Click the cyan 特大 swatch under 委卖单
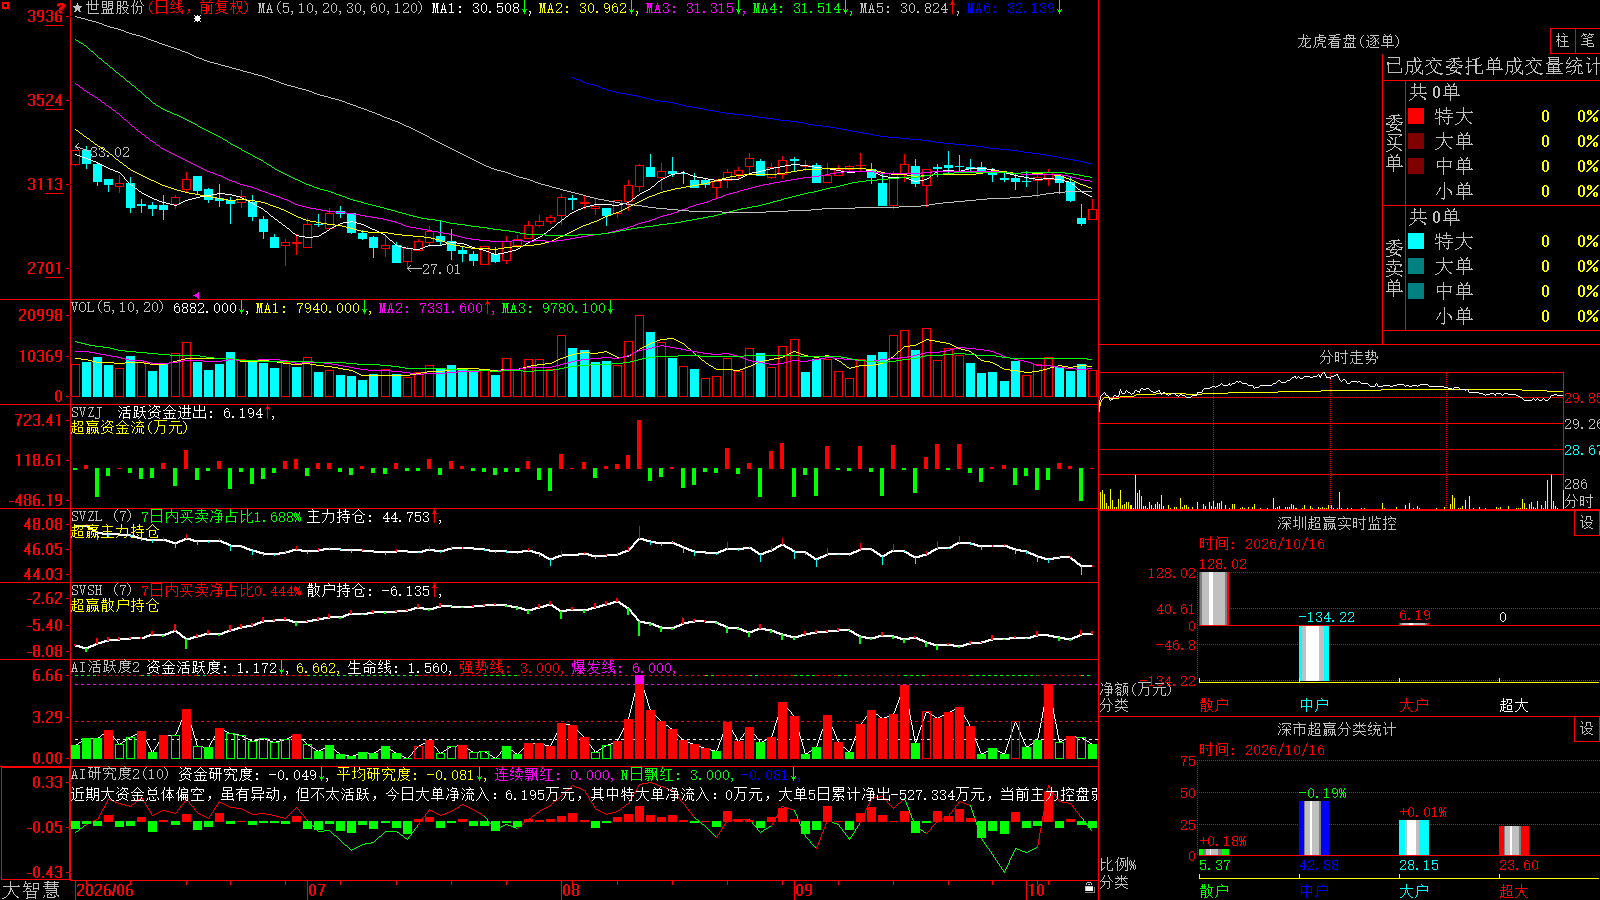1600x900 pixels. [x=1416, y=241]
